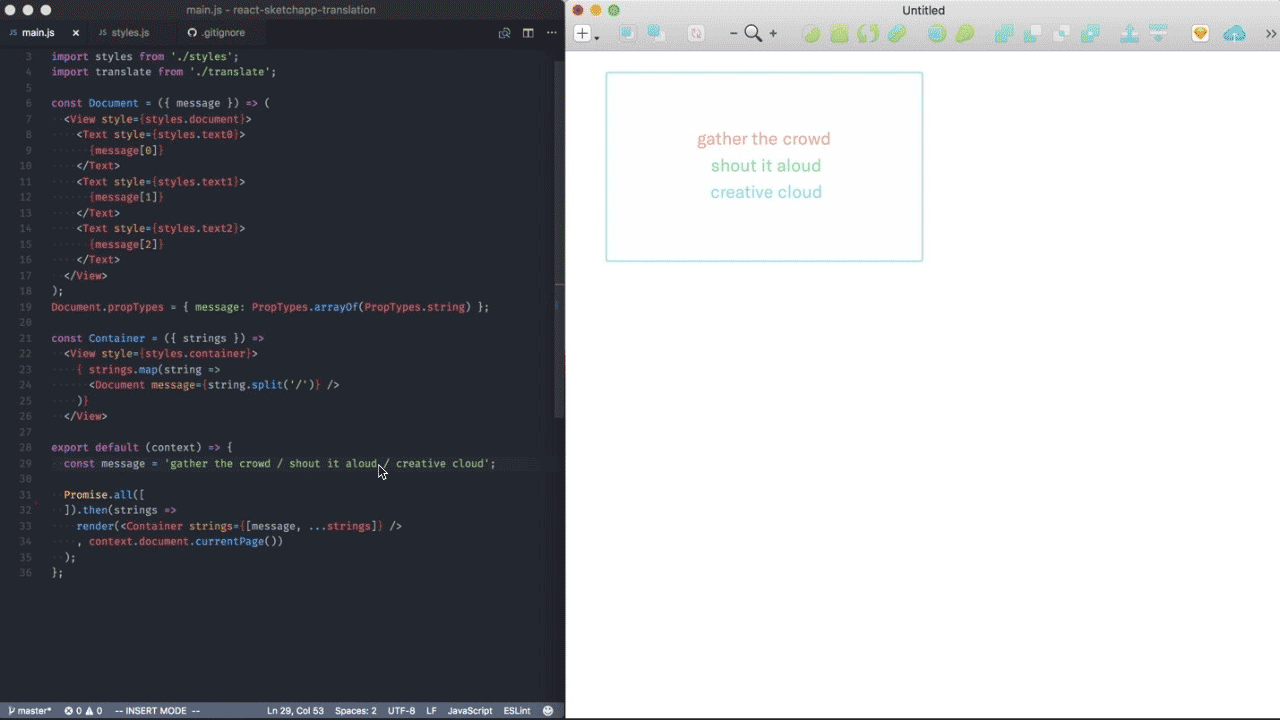Click the 'Document.propTypes' code line
1280x720 pixels.
pyautogui.click(x=270, y=307)
